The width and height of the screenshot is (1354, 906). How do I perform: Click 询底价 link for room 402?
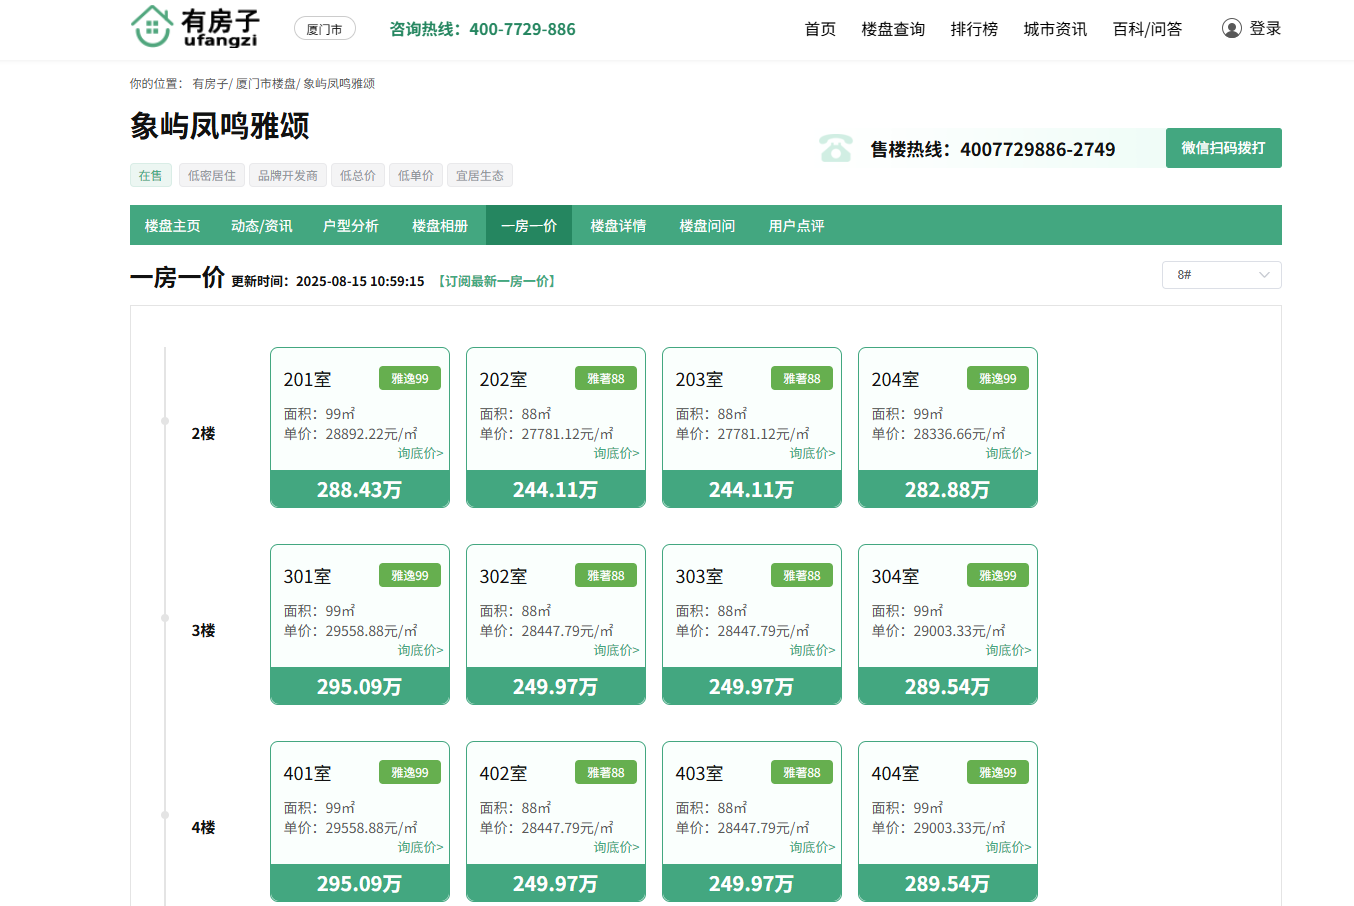tap(617, 848)
